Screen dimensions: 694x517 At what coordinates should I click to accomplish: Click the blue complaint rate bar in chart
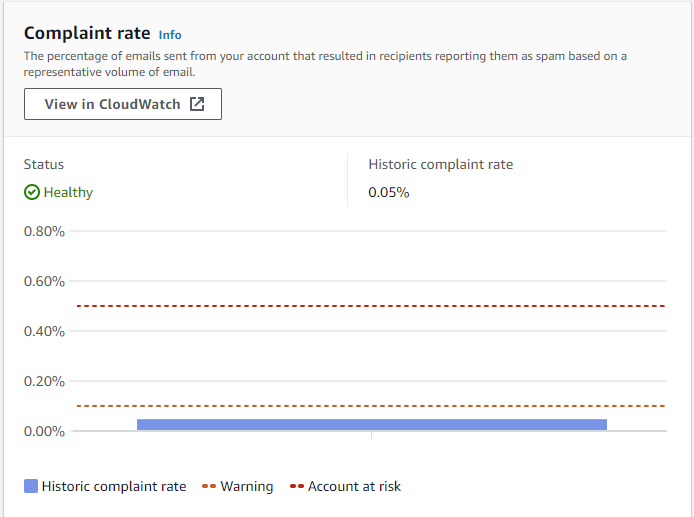(x=371, y=424)
